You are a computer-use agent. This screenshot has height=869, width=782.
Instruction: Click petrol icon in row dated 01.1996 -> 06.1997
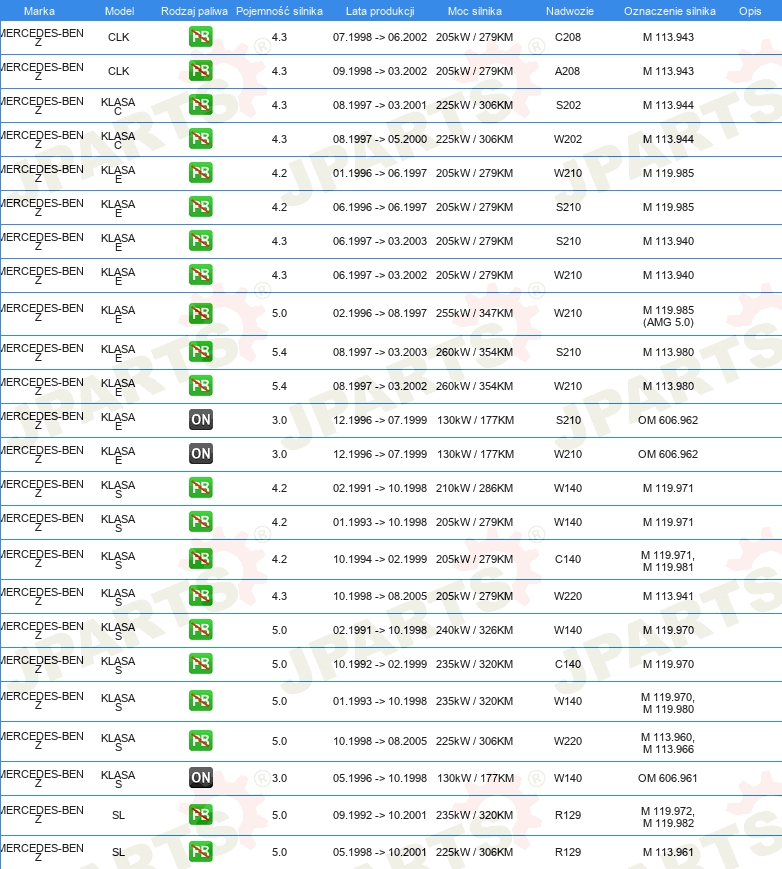coord(201,173)
